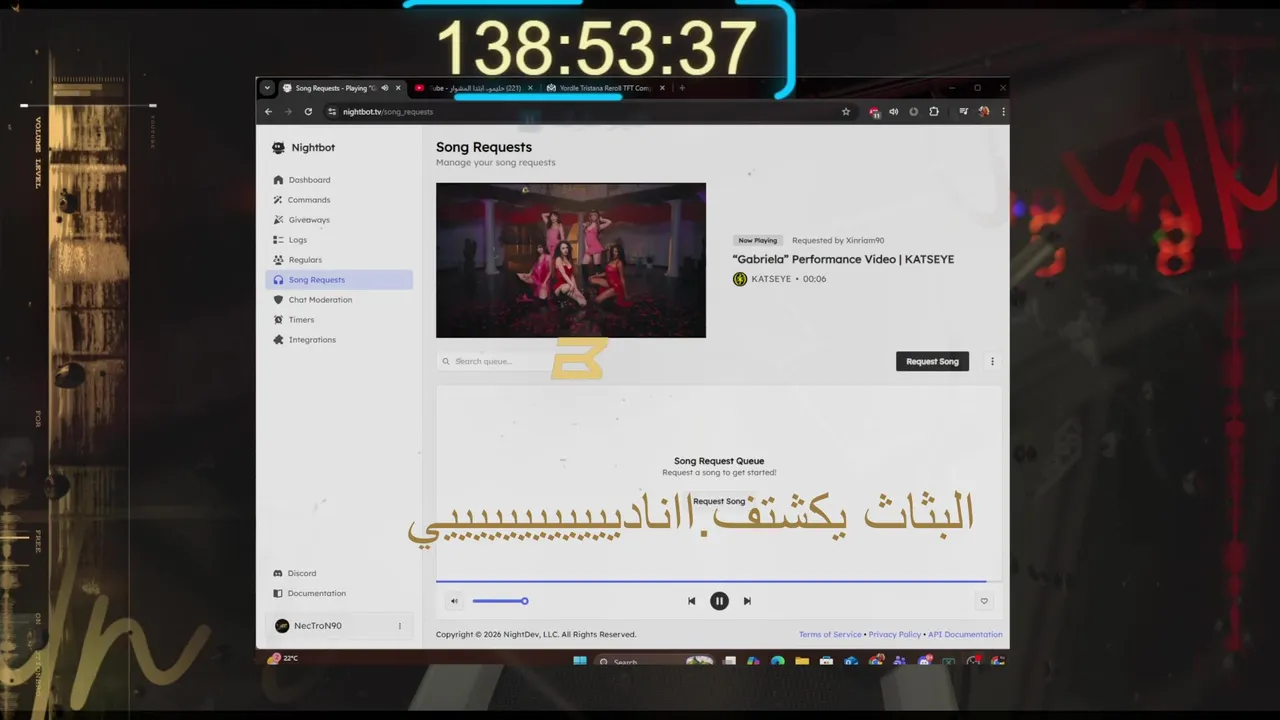Open File Explorer from the taskbar
1280x720 pixels.
(x=802, y=661)
